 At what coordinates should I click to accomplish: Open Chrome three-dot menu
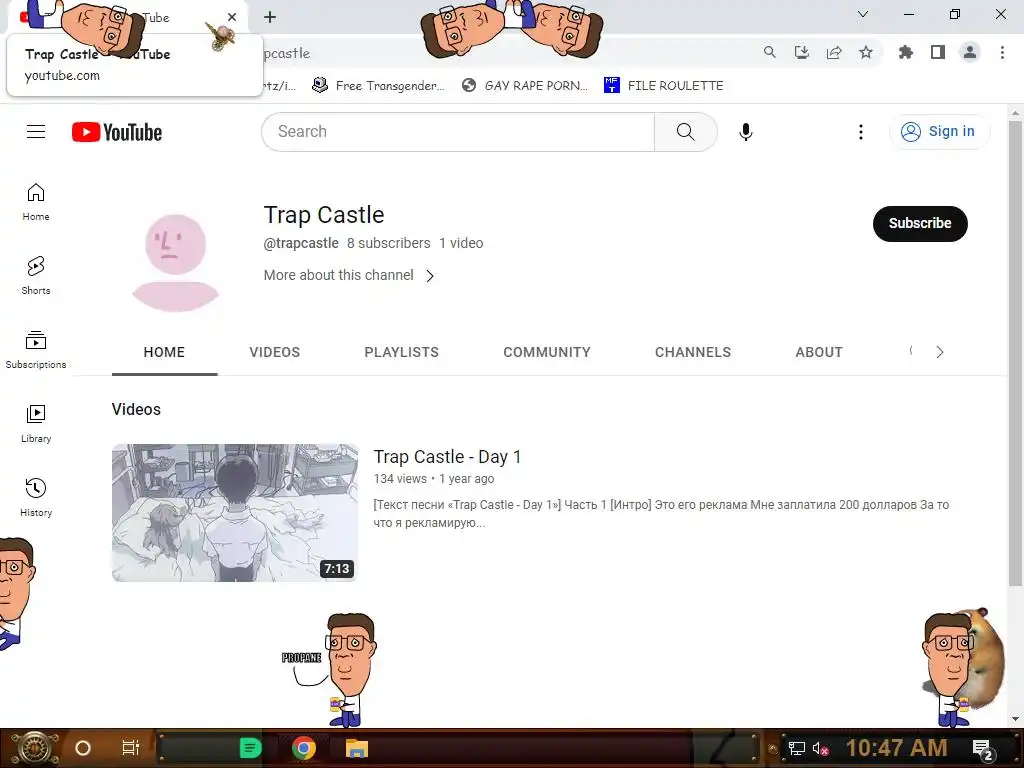[x=1002, y=52]
